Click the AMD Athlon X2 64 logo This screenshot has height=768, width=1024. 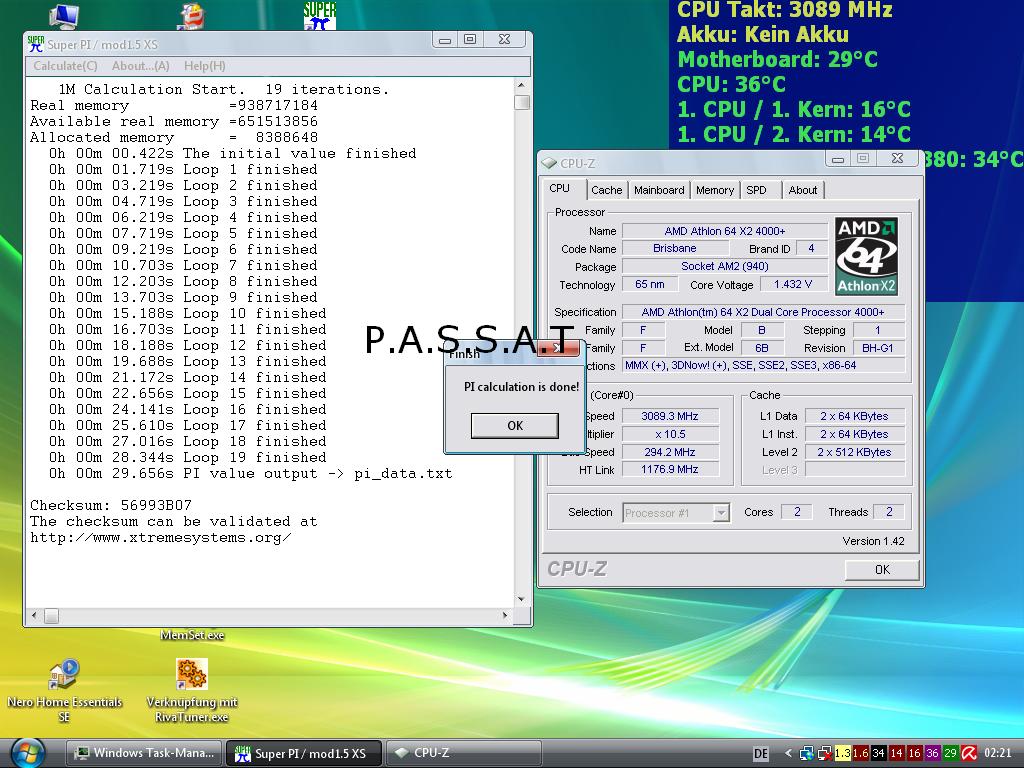(866, 257)
